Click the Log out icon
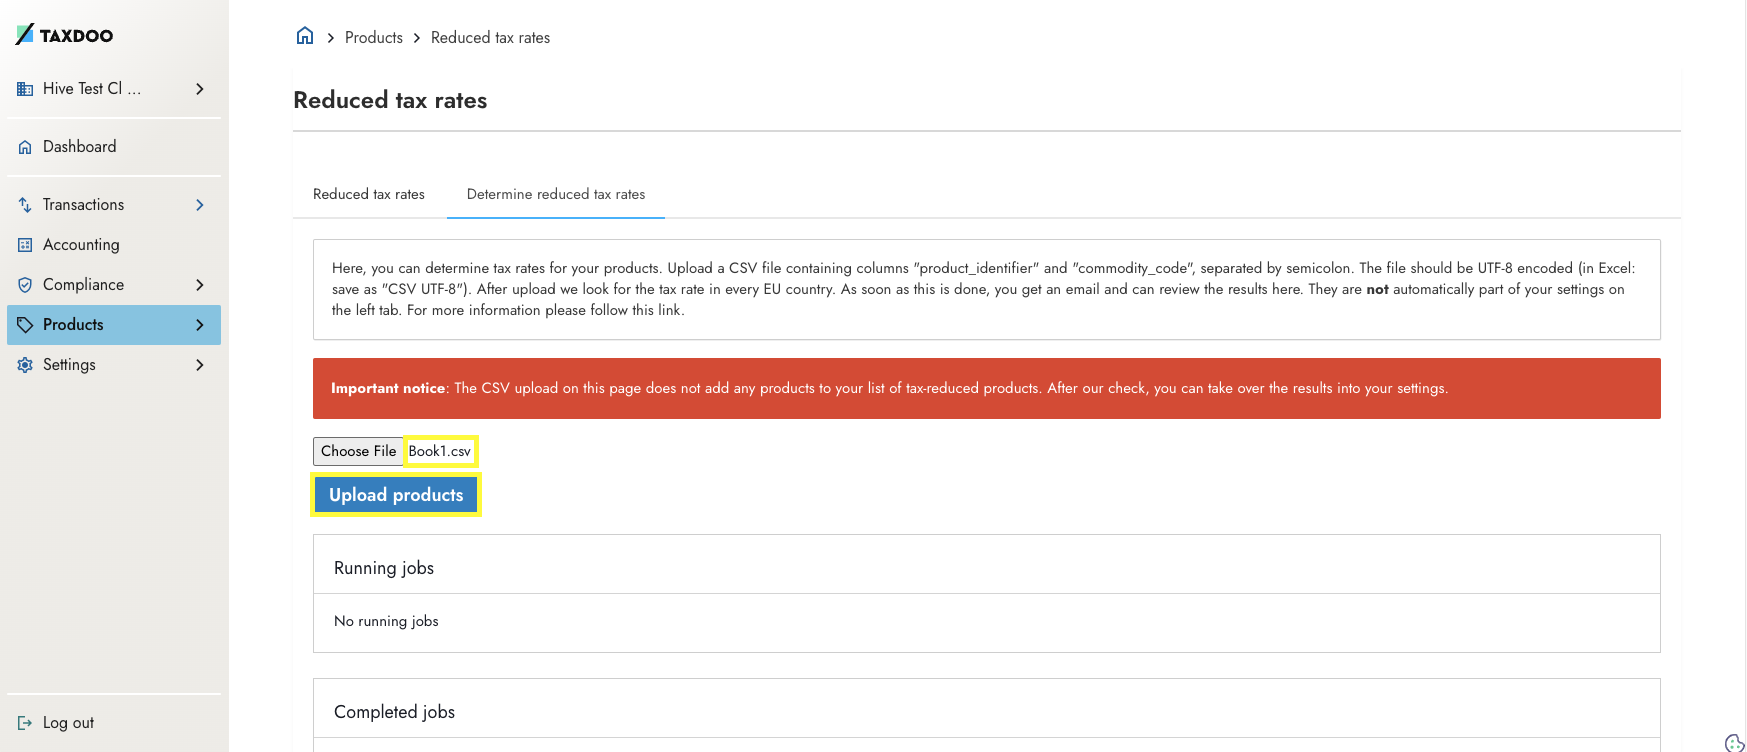This screenshot has height=752, width=1747. coord(25,723)
